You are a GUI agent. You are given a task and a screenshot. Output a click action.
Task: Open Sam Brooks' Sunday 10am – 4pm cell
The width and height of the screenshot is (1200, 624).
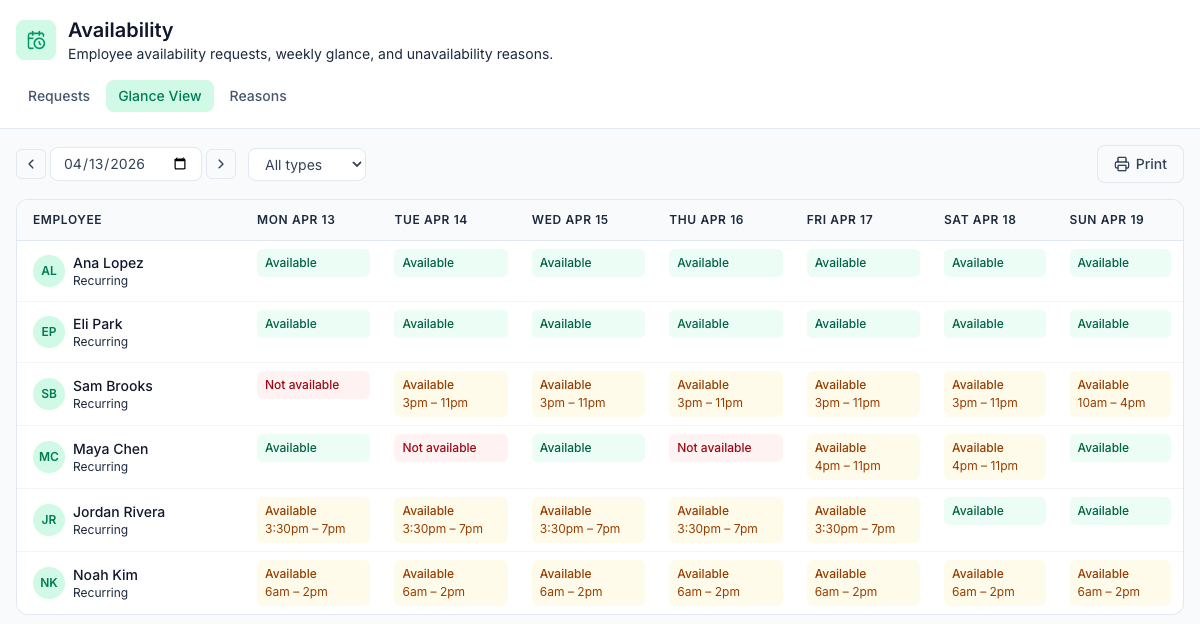coord(1120,394)
